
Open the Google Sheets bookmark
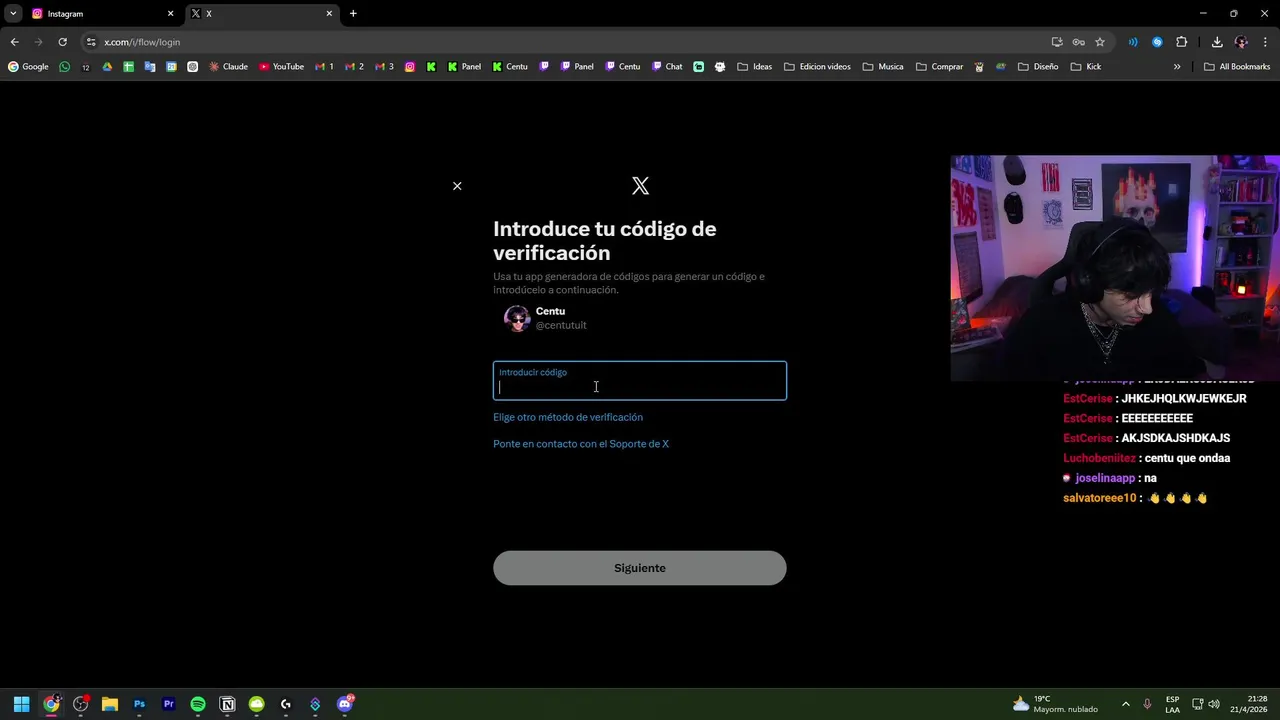tap(128, 67)
